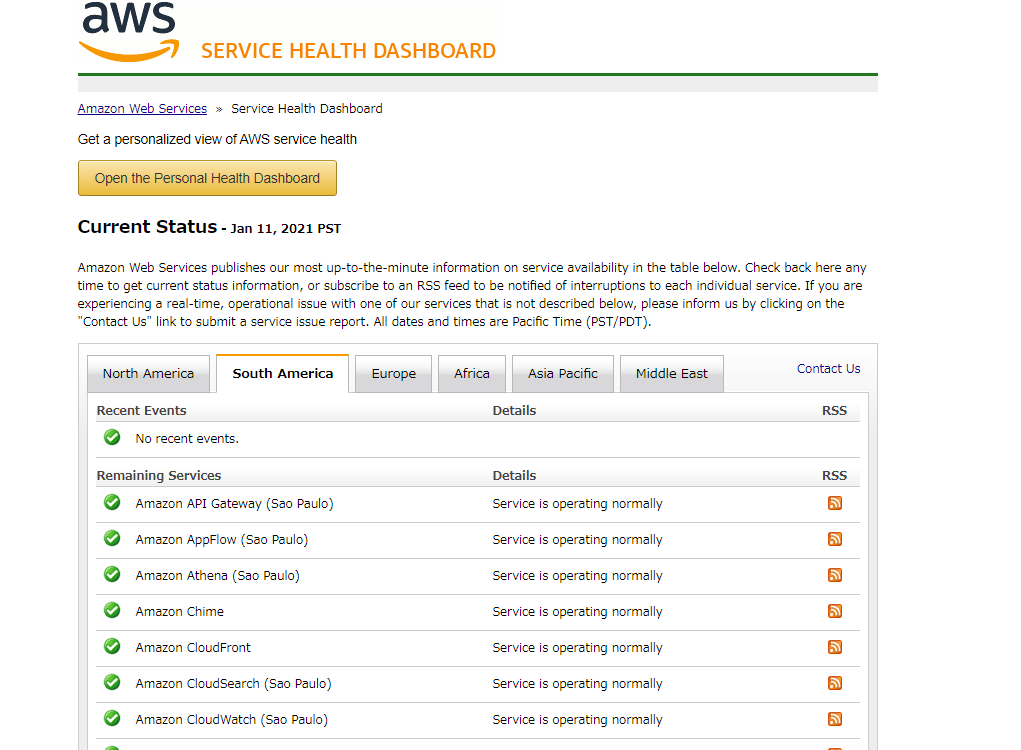Click the RSS icon for Amazon API Gateway (Sao Paulo)
The image size is (1021, 750).
coord(835,503)
